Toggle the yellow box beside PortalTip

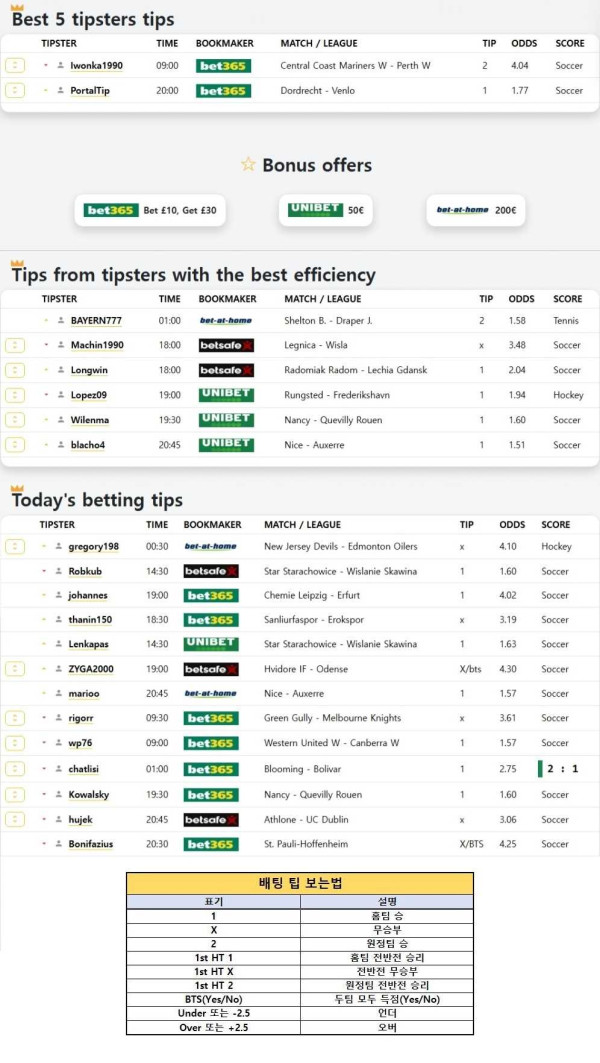15,91
